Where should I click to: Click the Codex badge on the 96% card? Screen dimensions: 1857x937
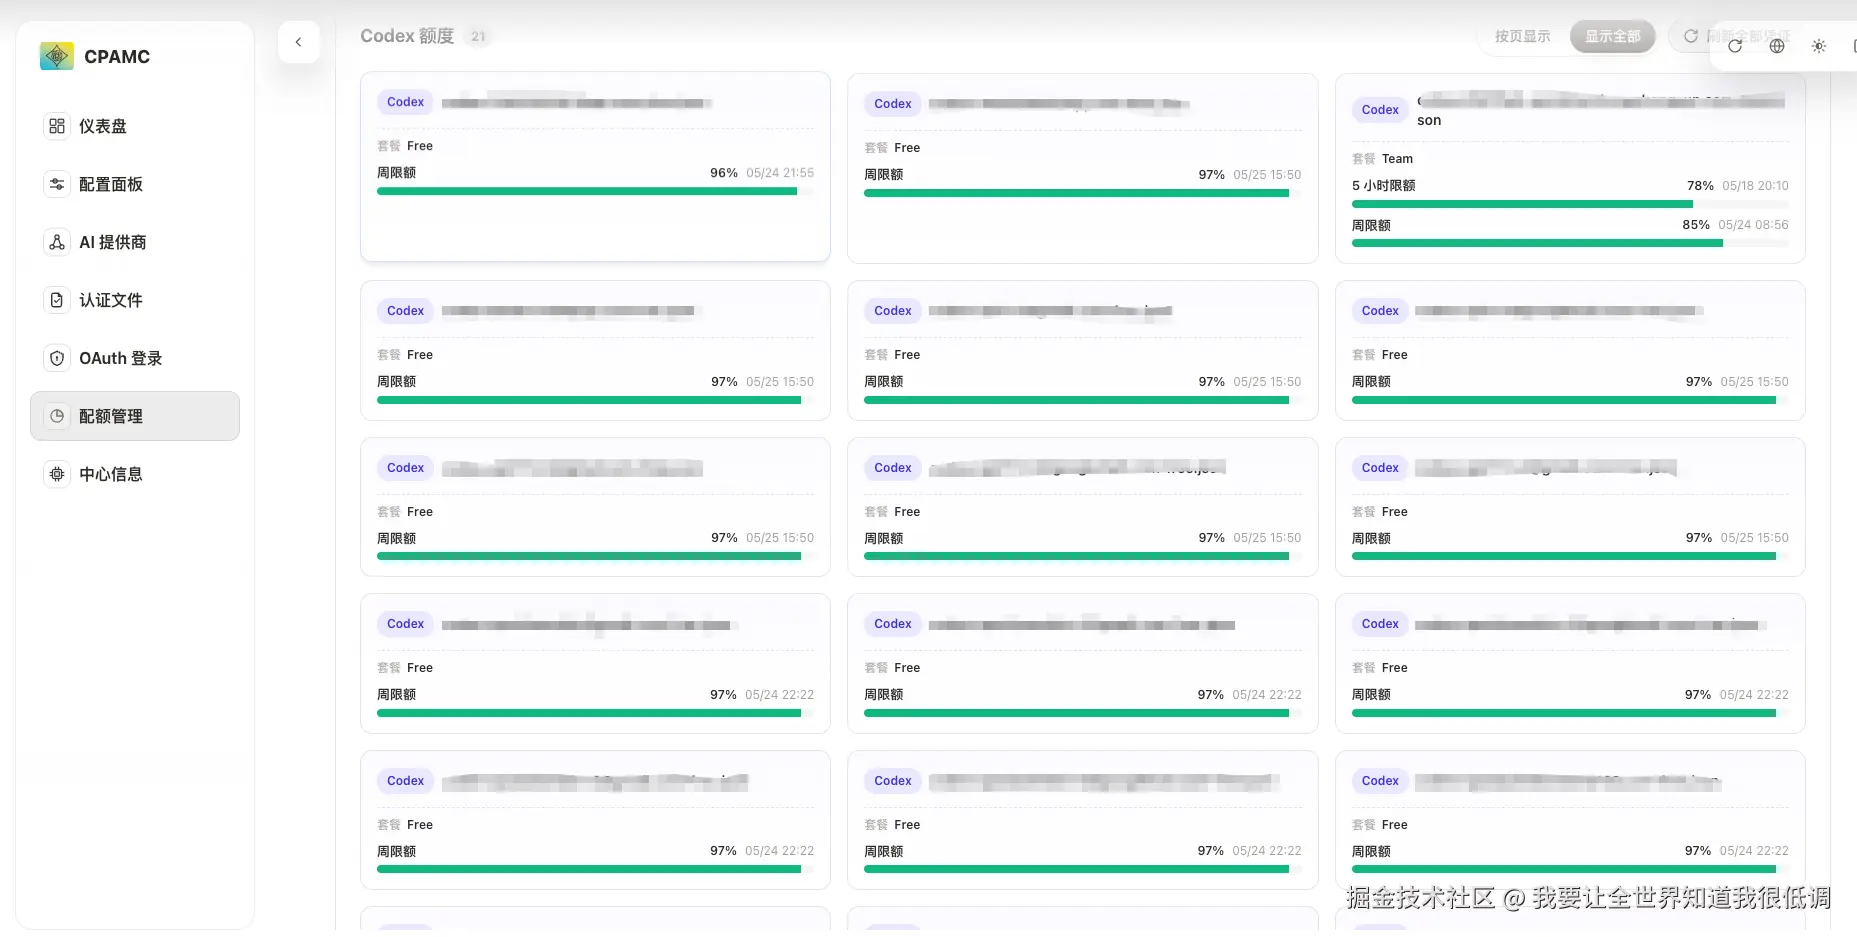[405, 102]
